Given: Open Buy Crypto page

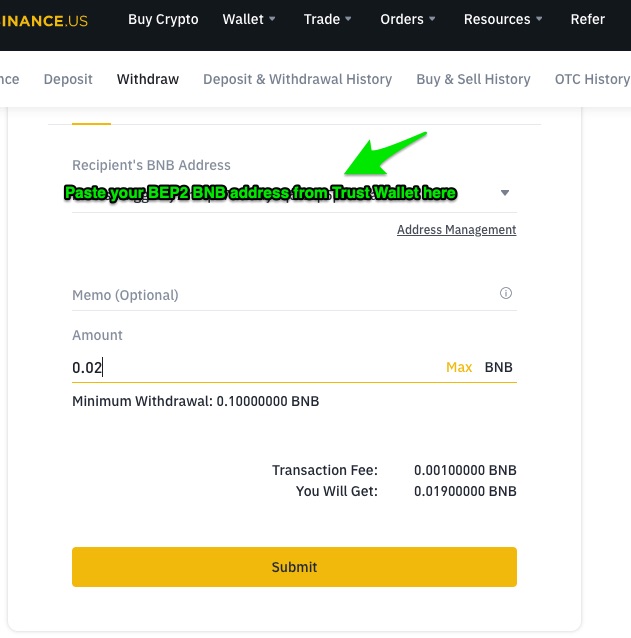Looking at the screenshot, I should point(163,19).
